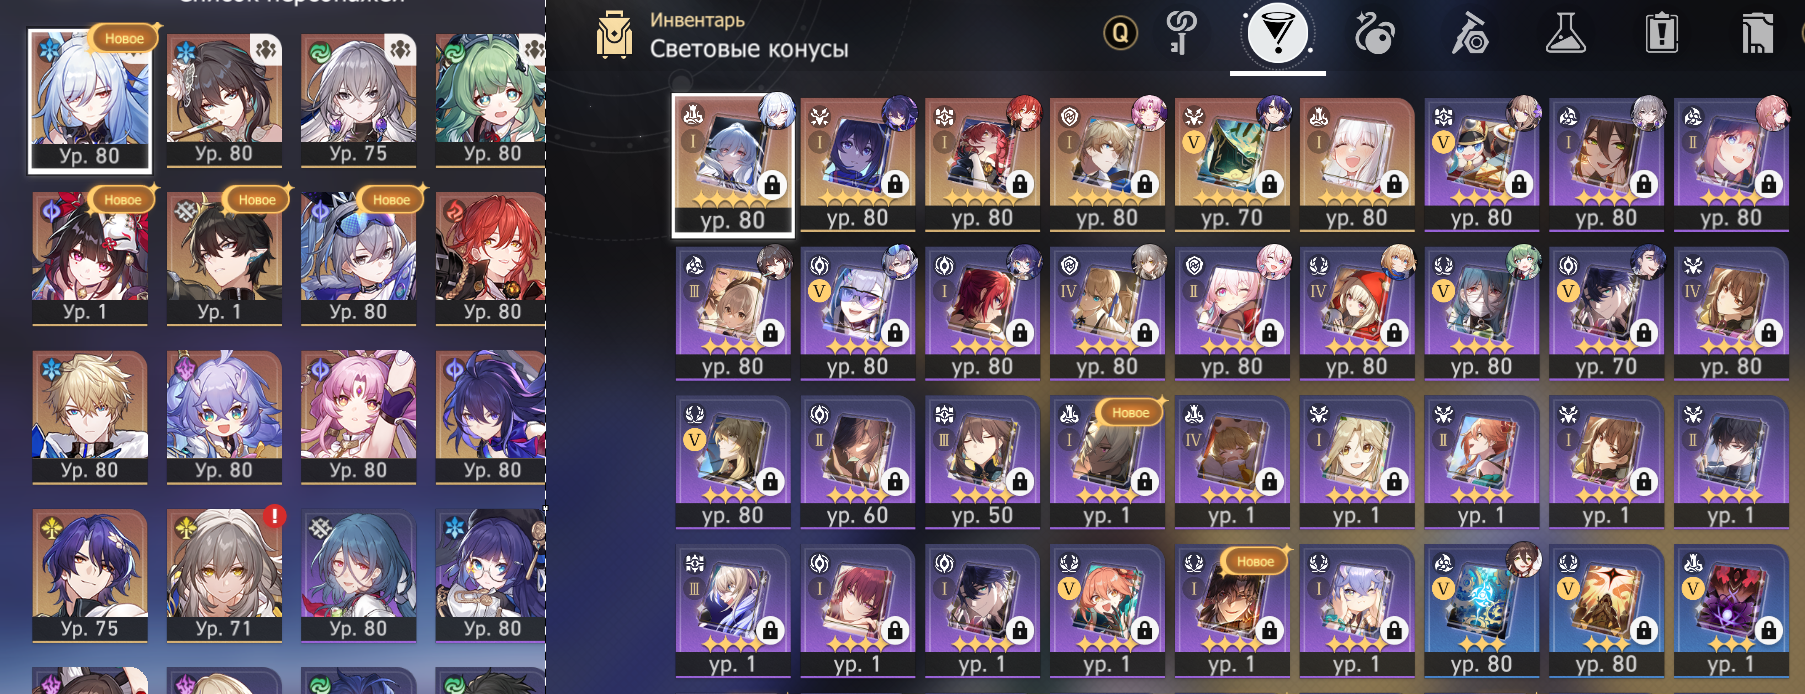Select the top-row light cone labeled ур. 70
Viewport: 1805px width, 694px height.
1232,165
